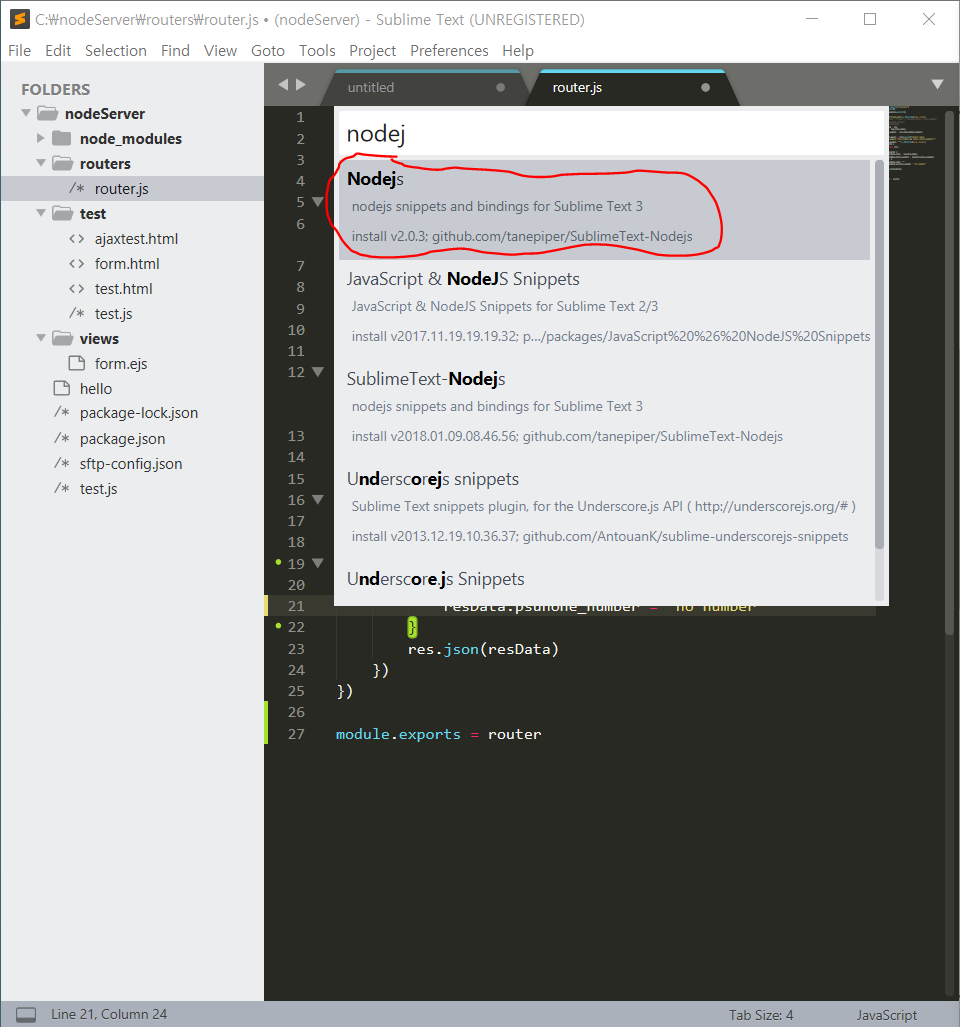Change the JavaScript syntax selector

click(x=887, y=1015)
